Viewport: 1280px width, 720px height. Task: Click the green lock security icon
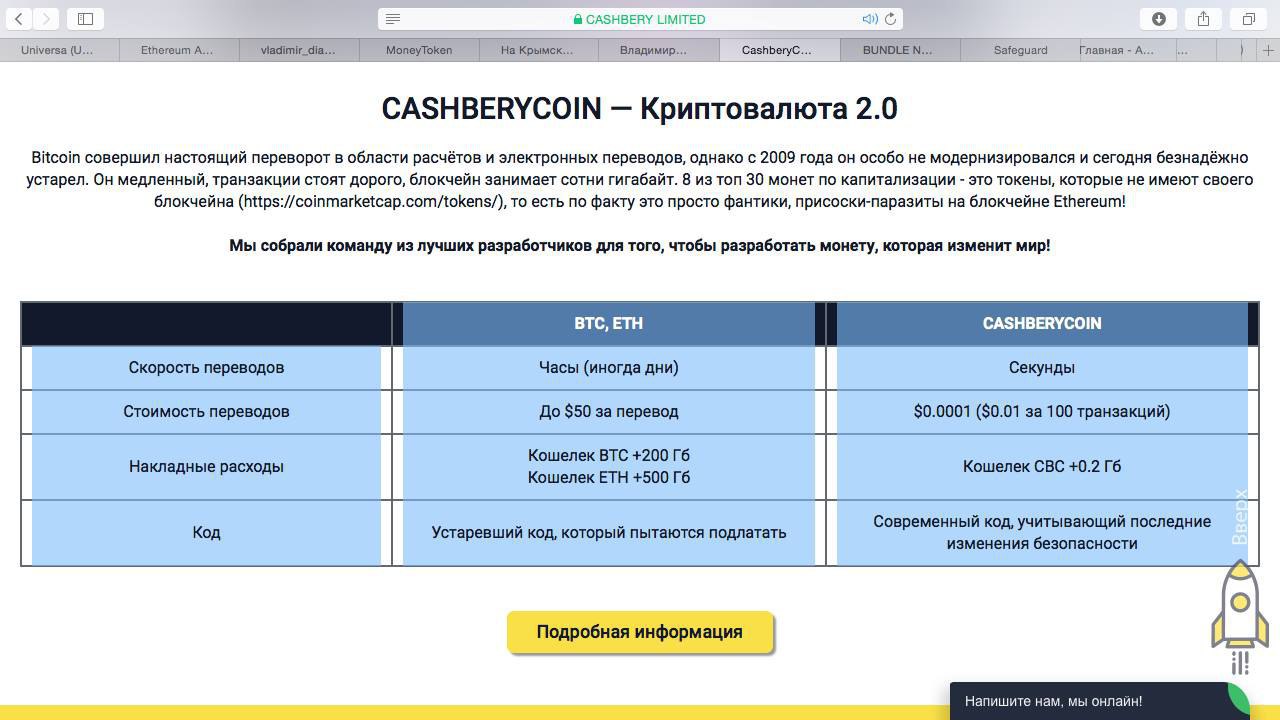click(x=578, y=19)
